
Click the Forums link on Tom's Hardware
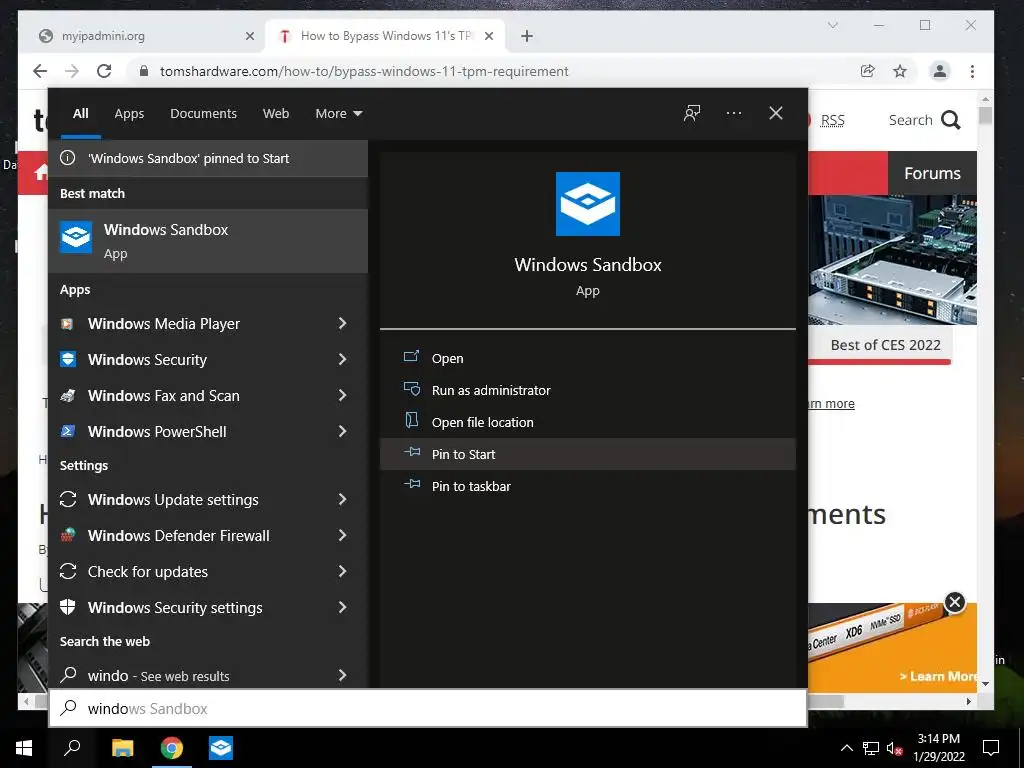(932, 173)
